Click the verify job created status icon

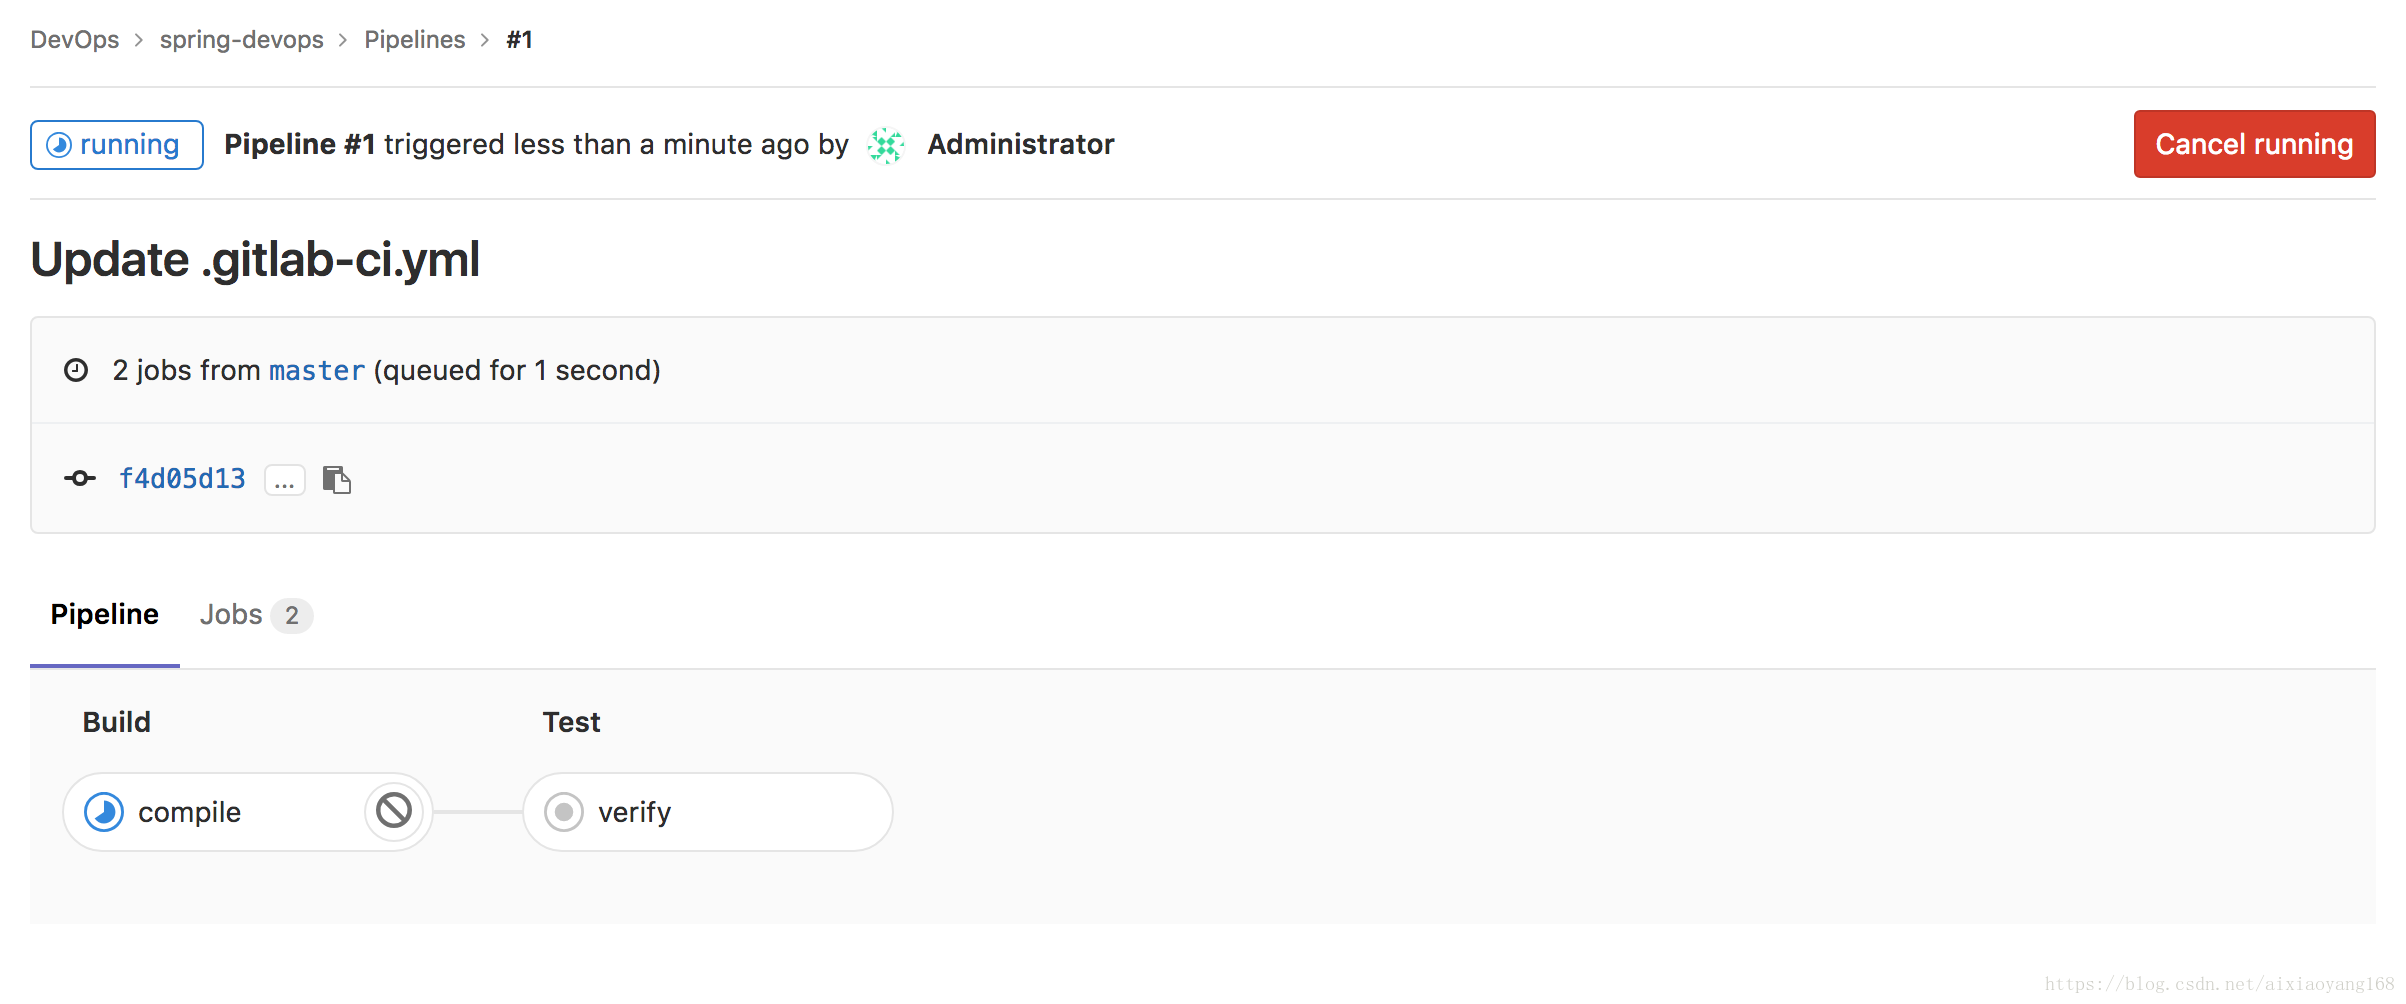coord(564,812)
